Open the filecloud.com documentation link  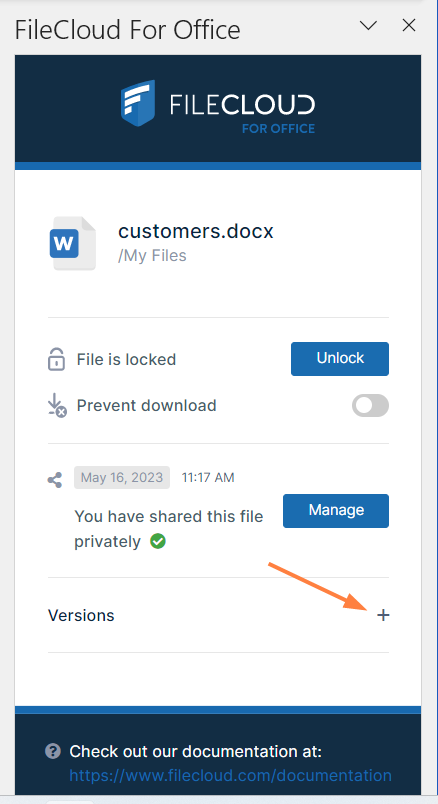point(230,775)
